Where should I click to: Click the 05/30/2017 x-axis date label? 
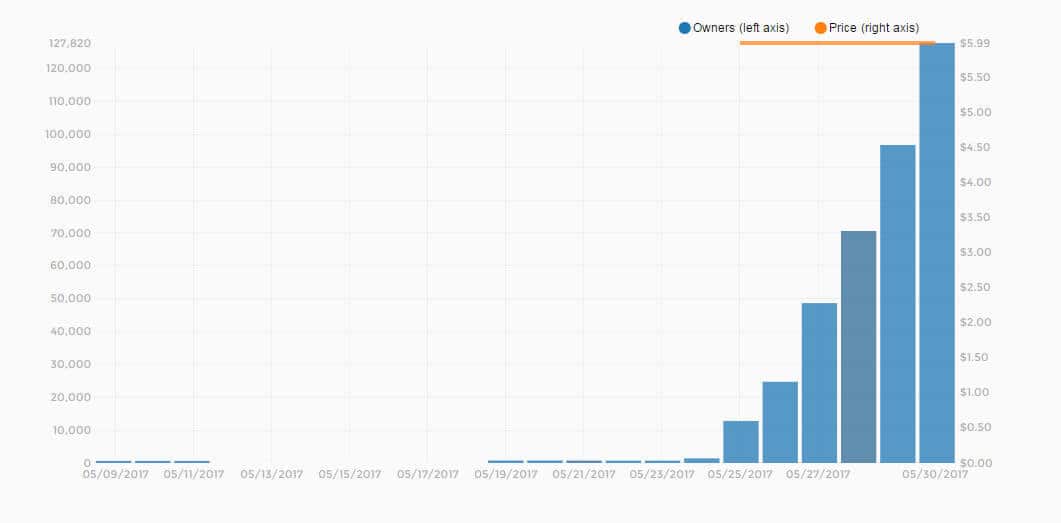click(x=935, y=474)
